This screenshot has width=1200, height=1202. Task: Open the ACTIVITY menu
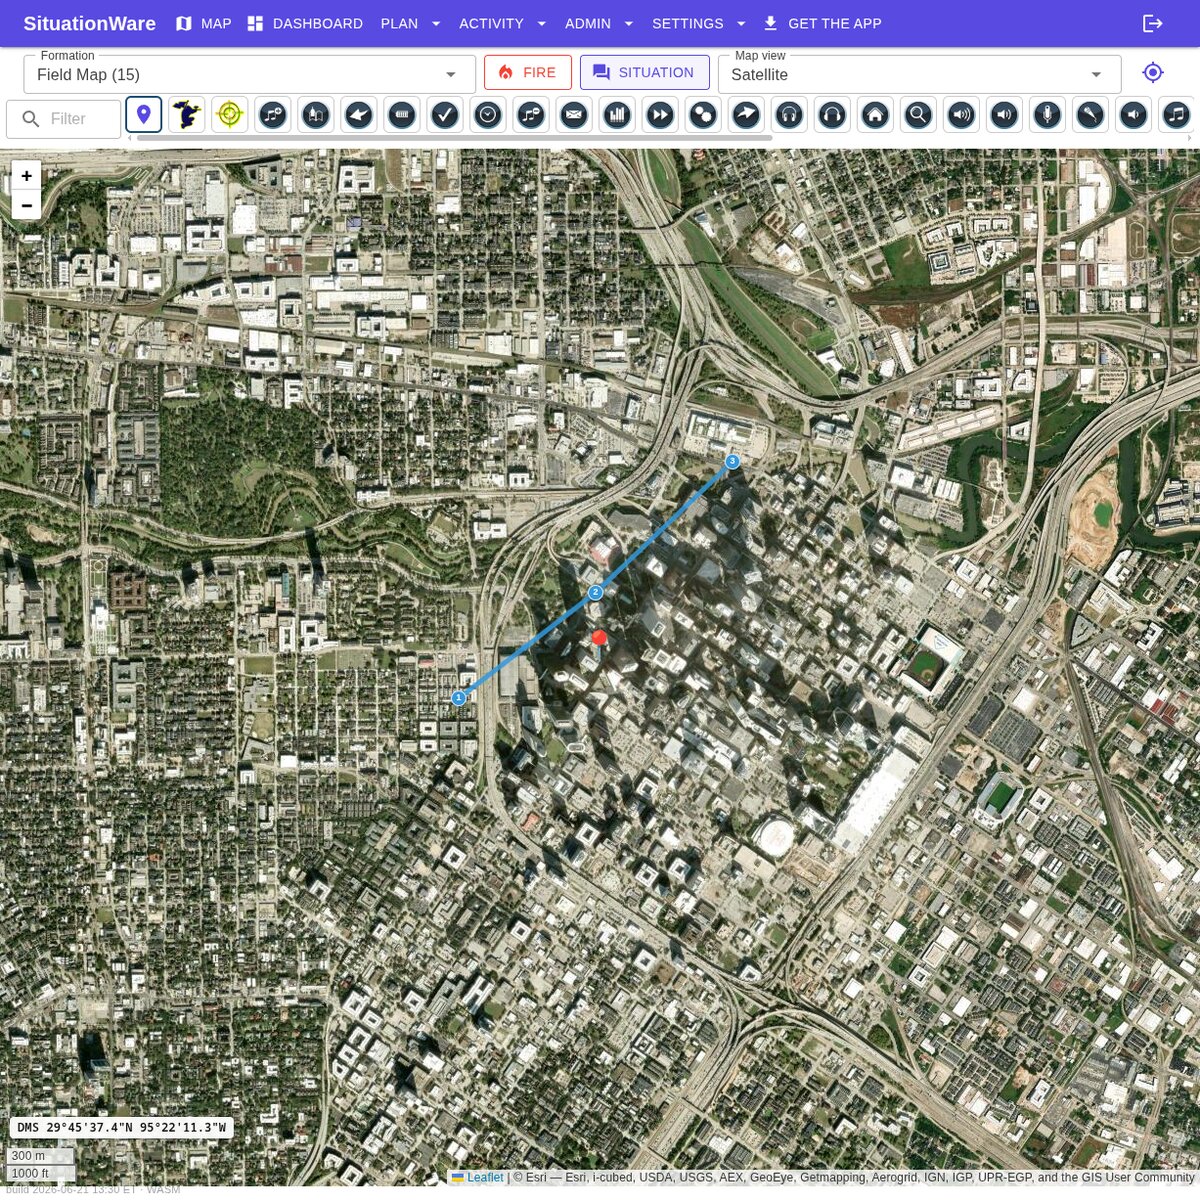point(503,23)
